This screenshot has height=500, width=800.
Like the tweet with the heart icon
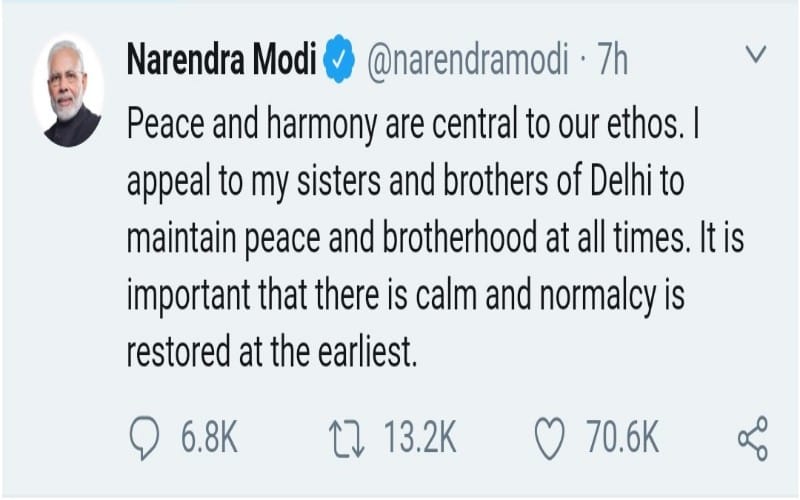point(548,436)
